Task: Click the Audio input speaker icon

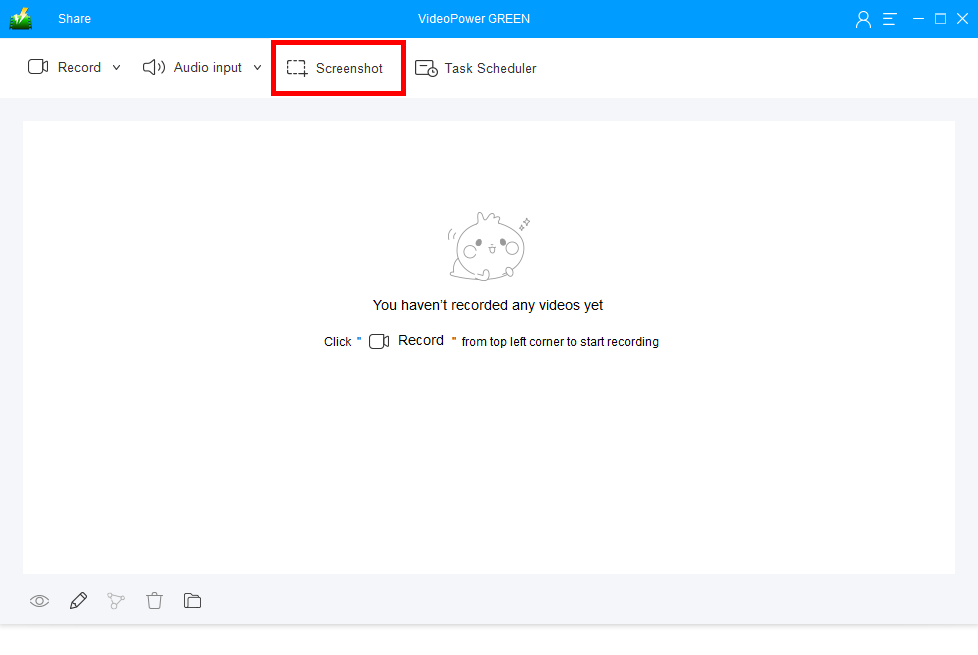Action: (153, 67)
